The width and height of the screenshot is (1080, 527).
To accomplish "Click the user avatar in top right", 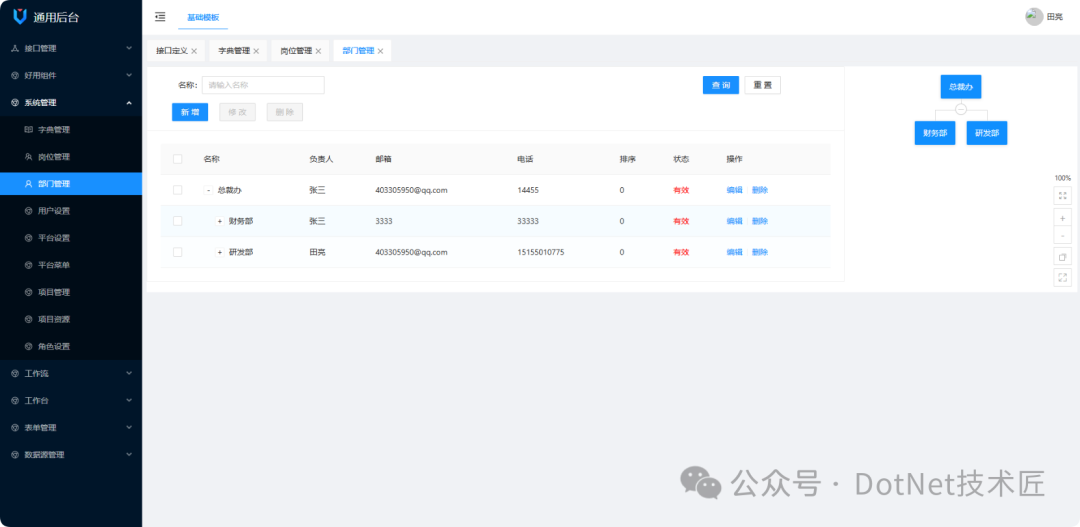I will 1034,17.
